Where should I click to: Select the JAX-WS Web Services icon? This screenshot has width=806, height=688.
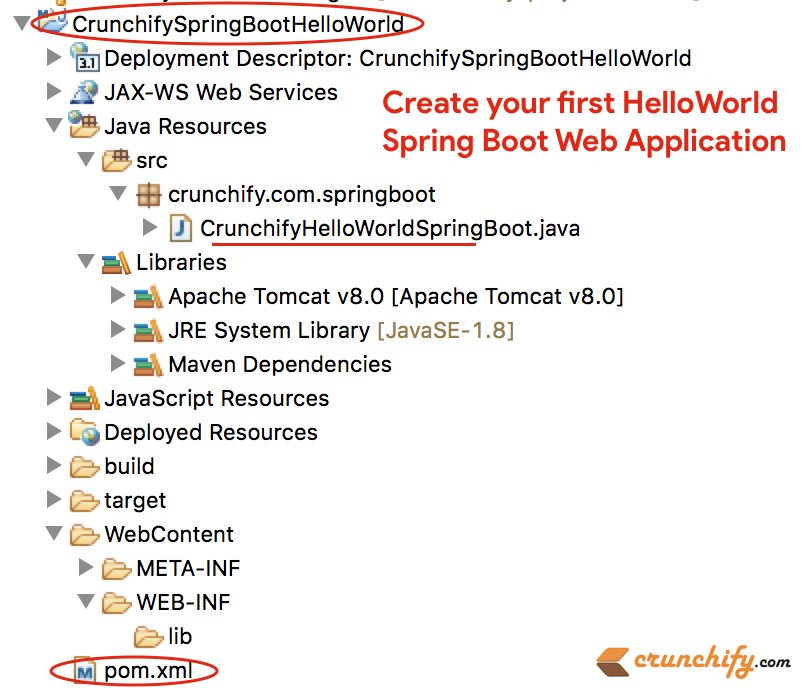pos(85,93)
